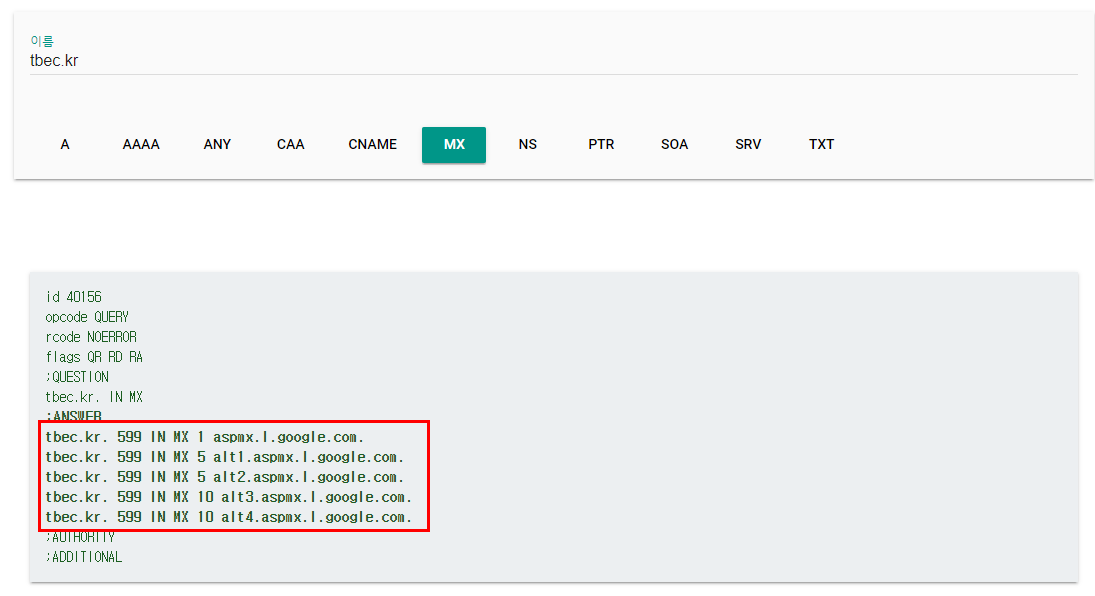Switch to NS record lookup

527,145
